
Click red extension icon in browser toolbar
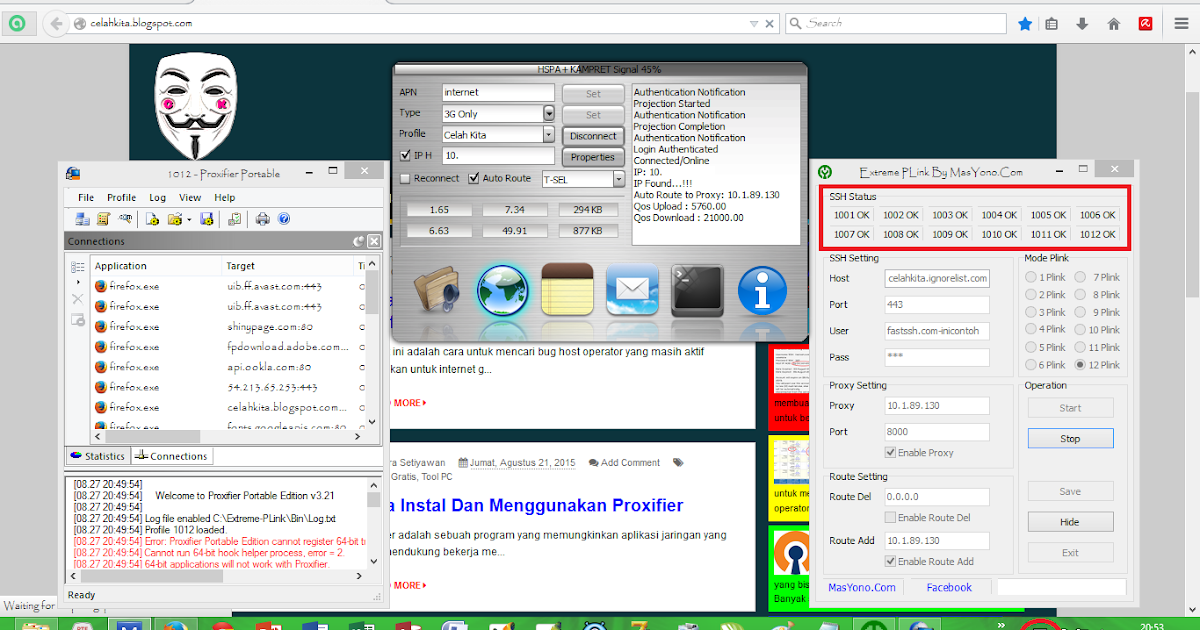coord(1145,23)
